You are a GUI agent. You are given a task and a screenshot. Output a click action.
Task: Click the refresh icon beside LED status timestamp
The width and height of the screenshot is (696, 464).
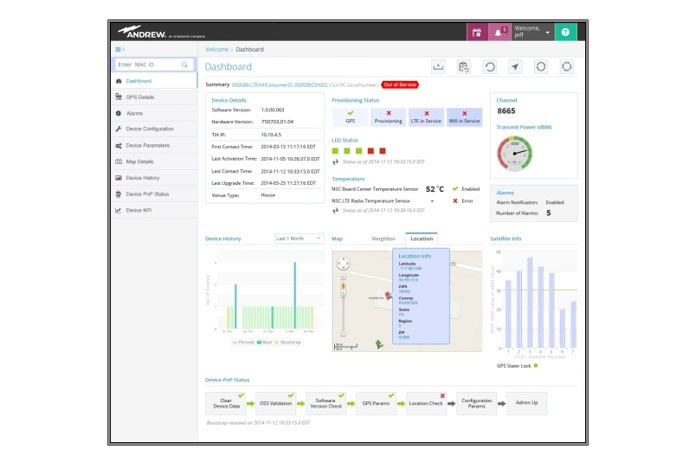(x=336, y=161)
